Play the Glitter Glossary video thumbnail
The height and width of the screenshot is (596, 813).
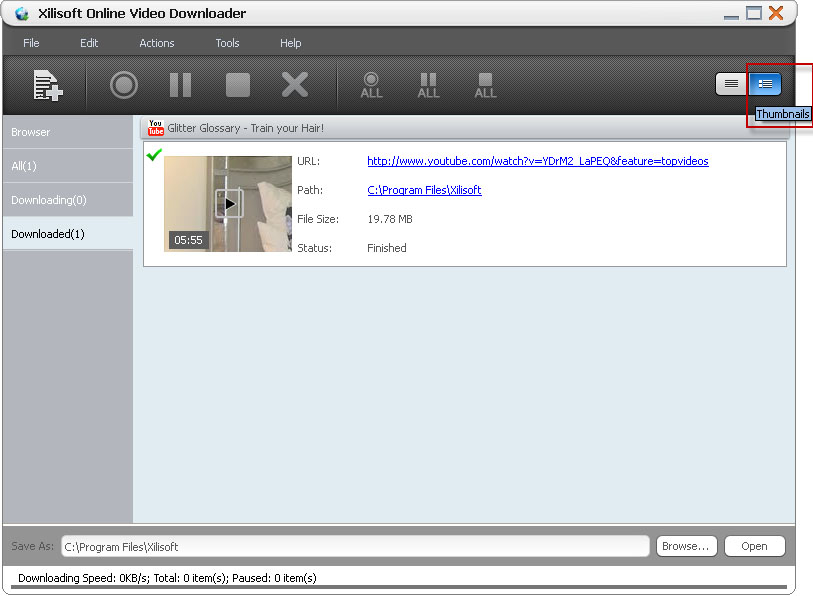click(x=228, y=203)
